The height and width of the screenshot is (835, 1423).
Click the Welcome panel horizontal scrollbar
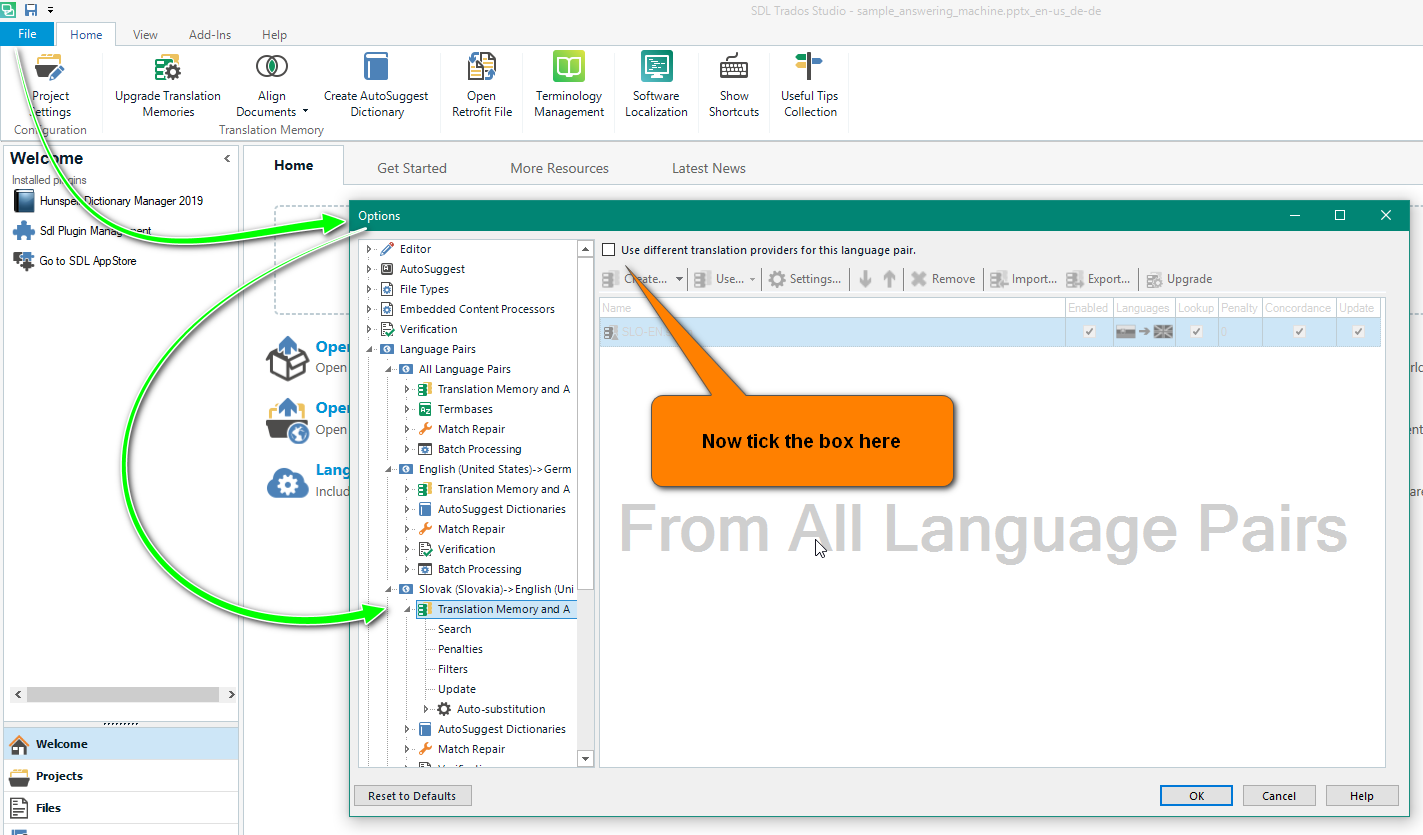123,694
